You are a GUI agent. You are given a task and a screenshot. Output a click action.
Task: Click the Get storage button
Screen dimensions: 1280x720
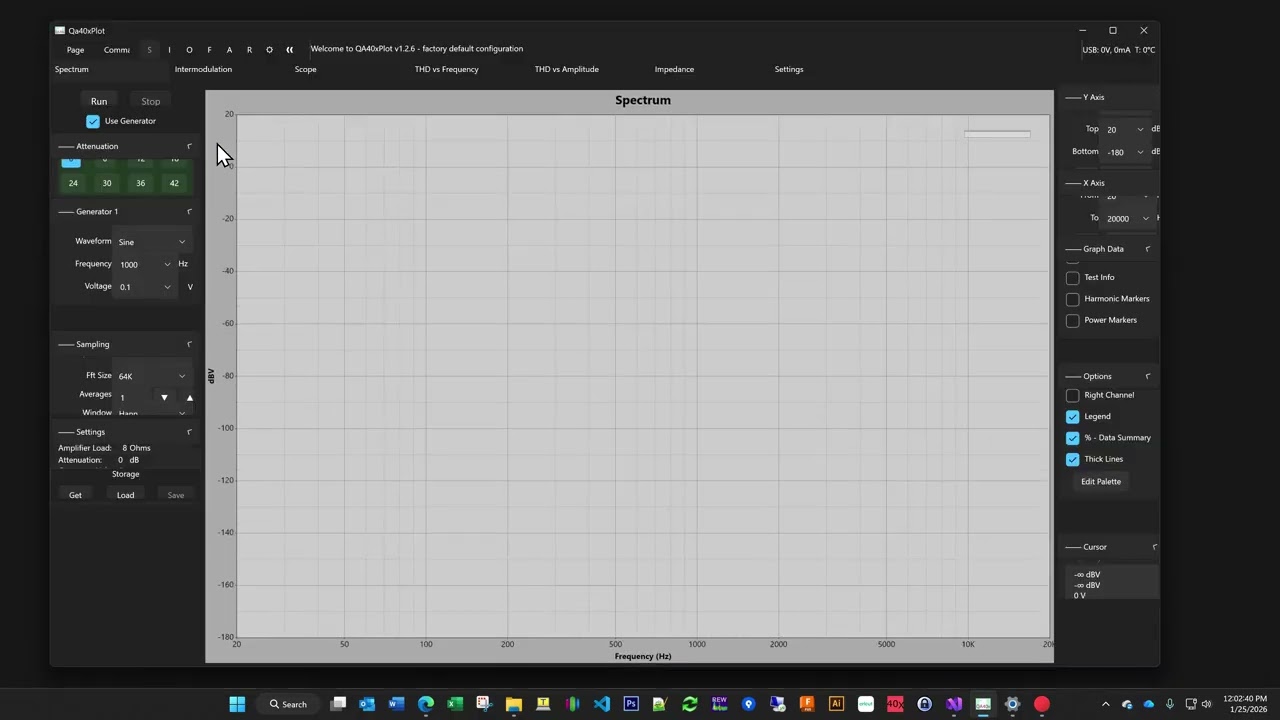tap(75, 495)
